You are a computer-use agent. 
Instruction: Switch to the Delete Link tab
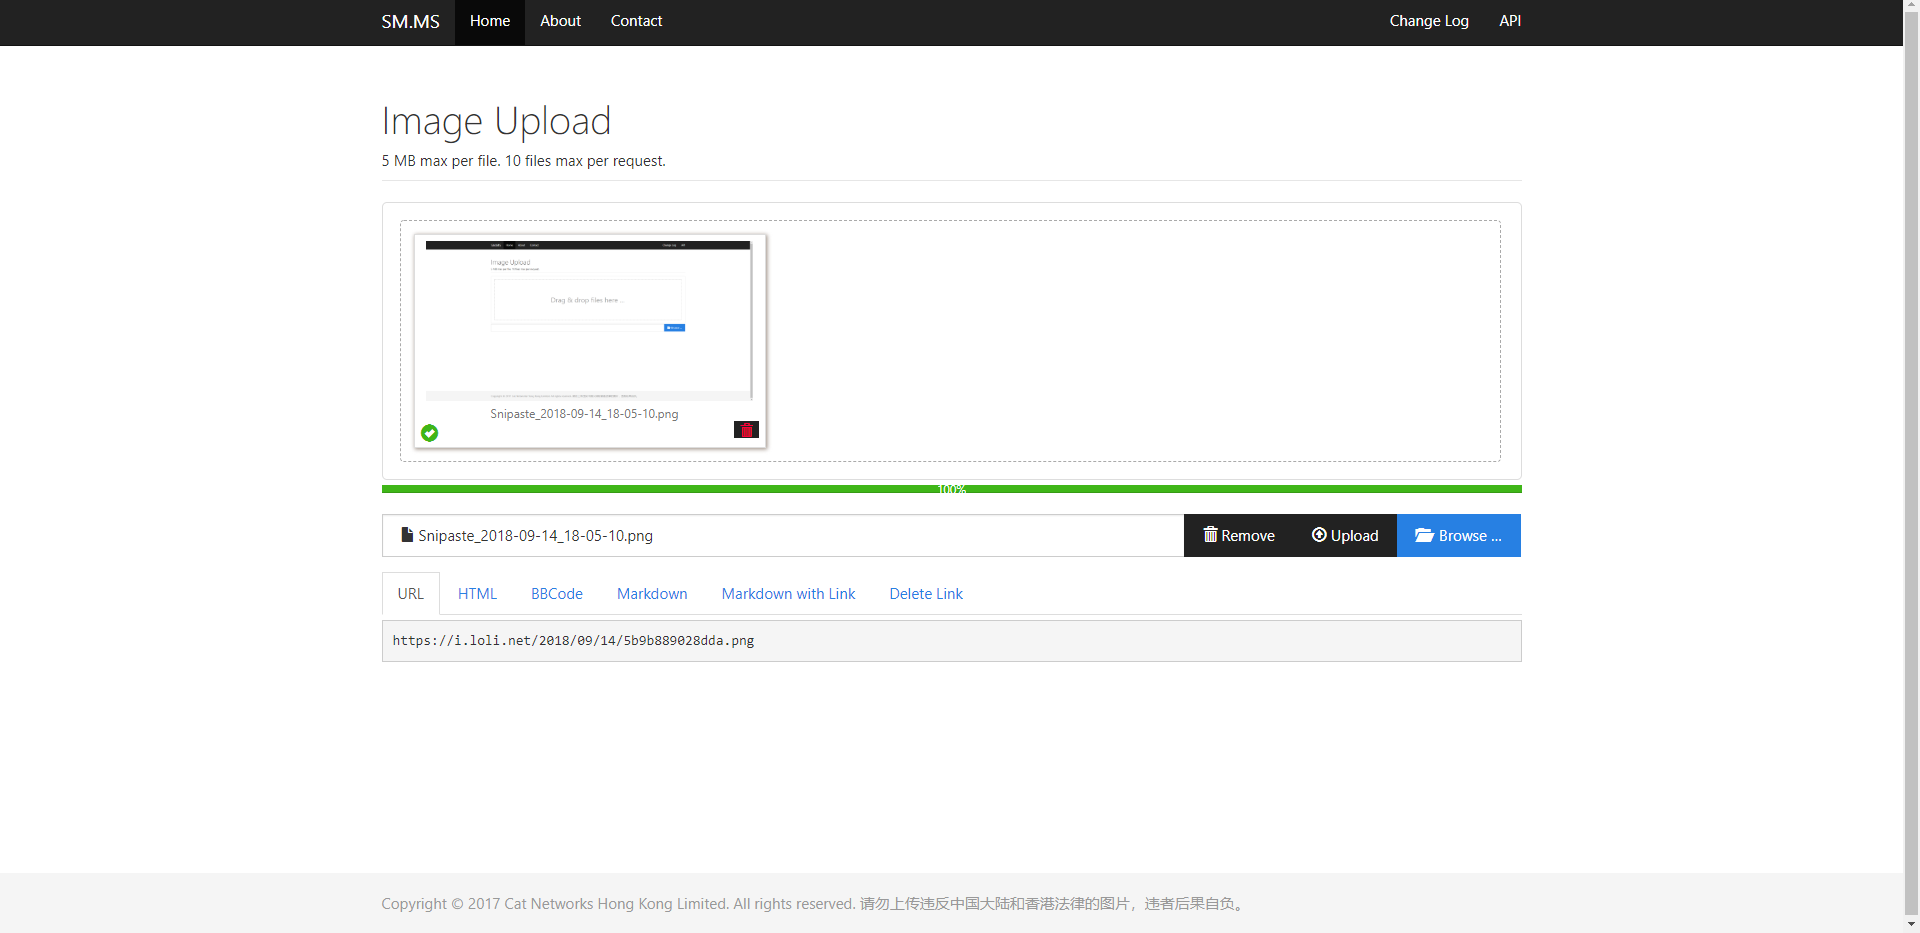click(x=926, y=594)
